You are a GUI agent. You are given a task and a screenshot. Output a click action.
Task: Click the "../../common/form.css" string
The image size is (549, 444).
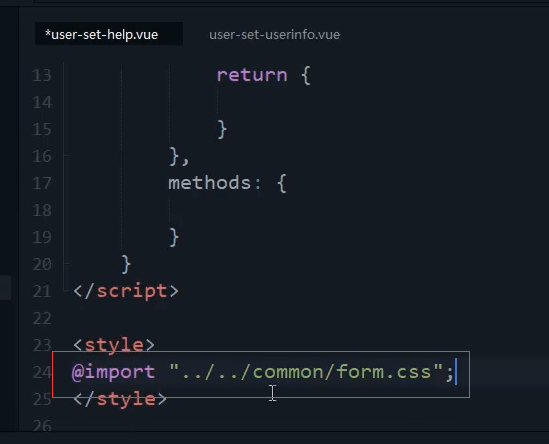(306, 372)
